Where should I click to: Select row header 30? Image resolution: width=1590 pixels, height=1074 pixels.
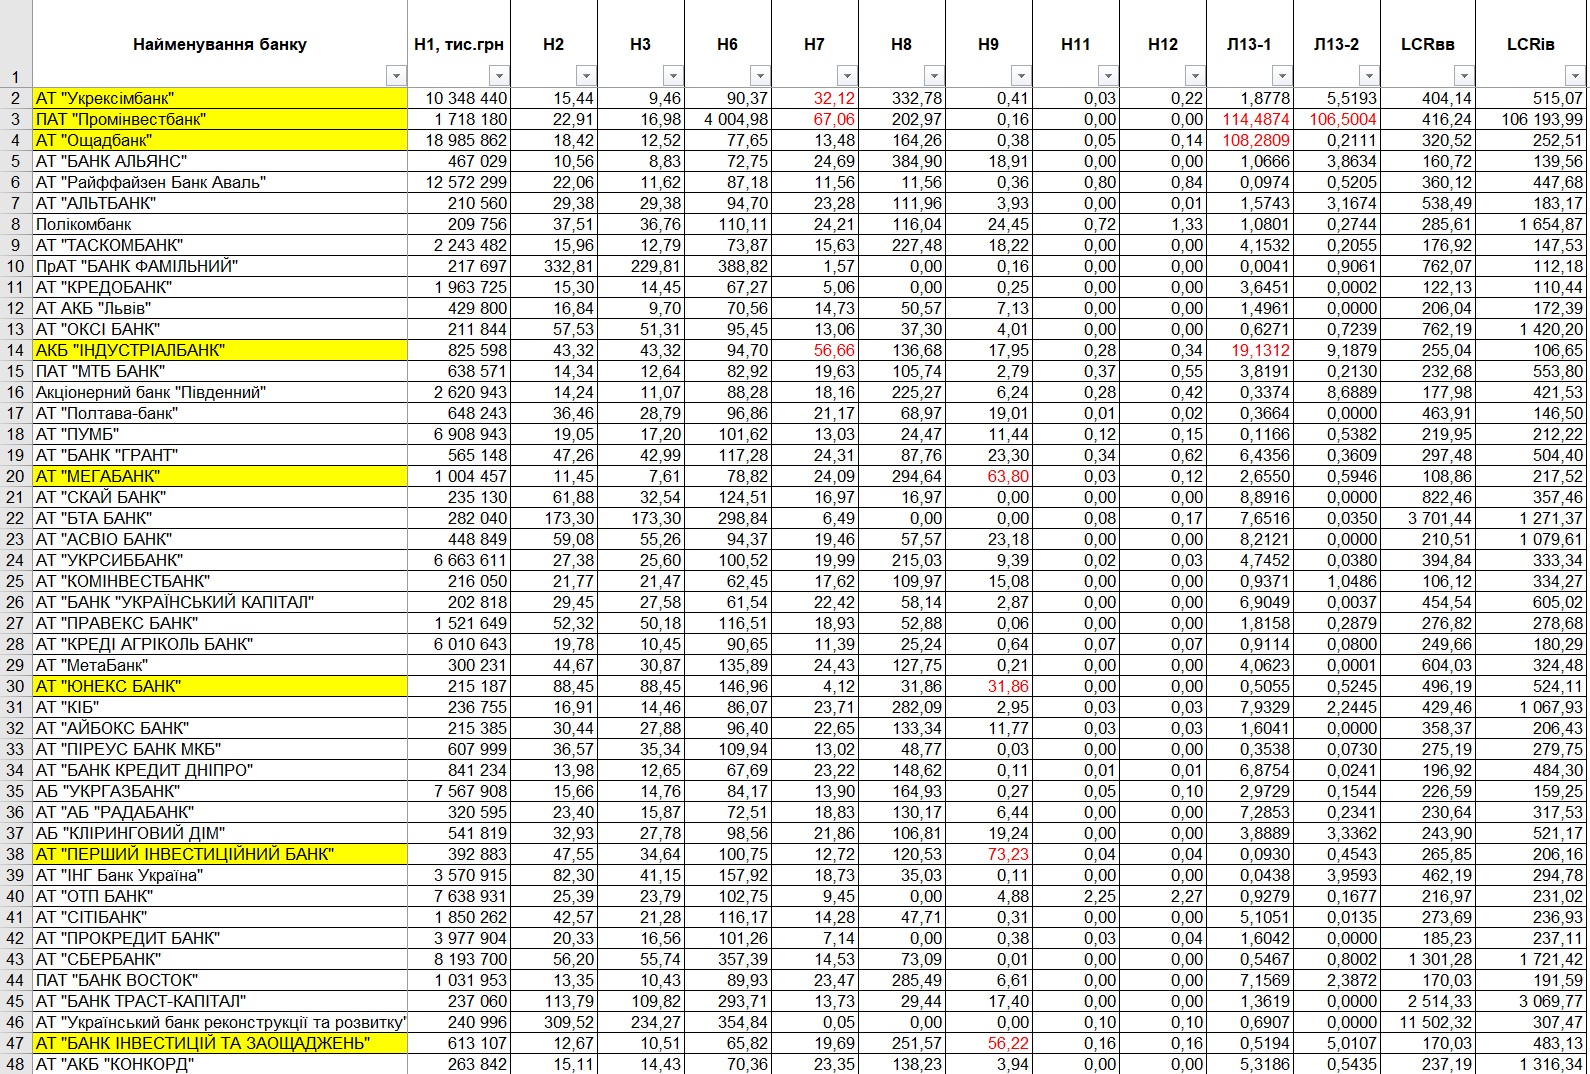[16, 686]
